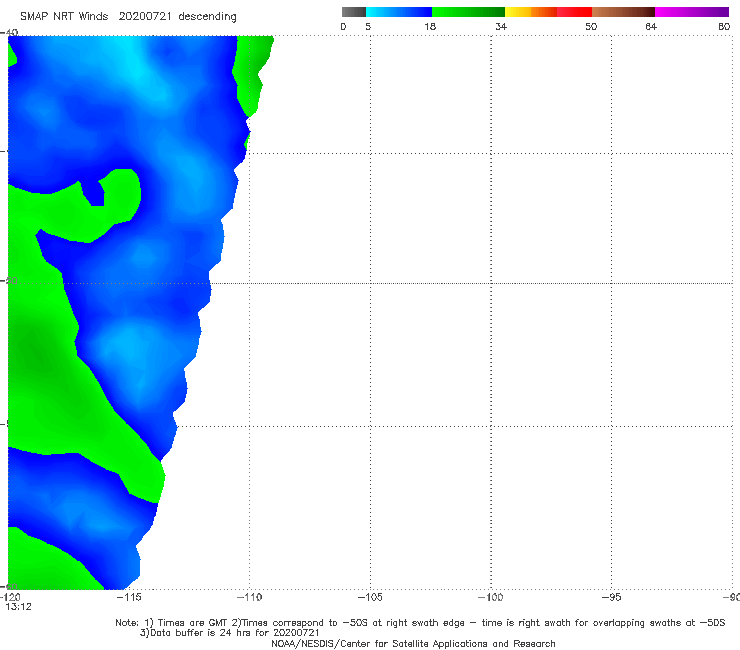
Task: Click the color bar label "80"
Action: click(724, 27)
